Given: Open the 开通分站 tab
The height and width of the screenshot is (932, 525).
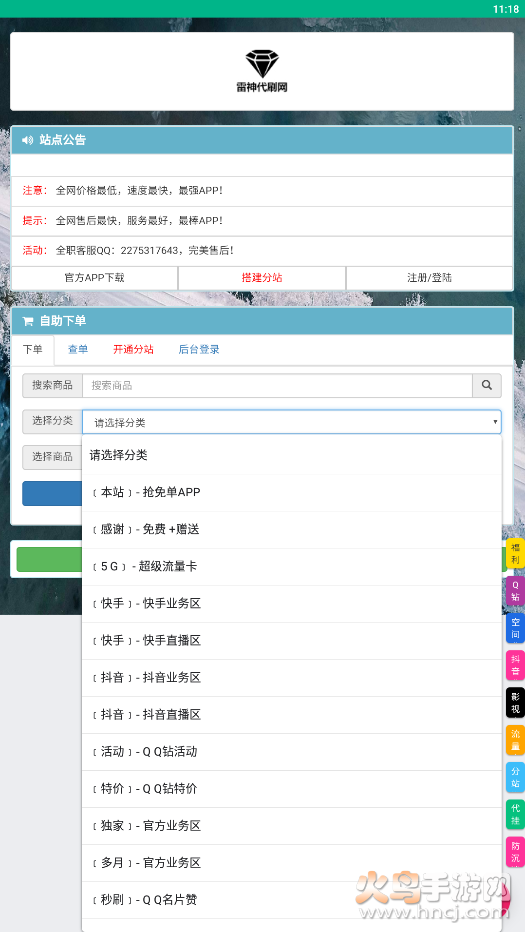Looking at the screenshot, I should pos(133,350).
